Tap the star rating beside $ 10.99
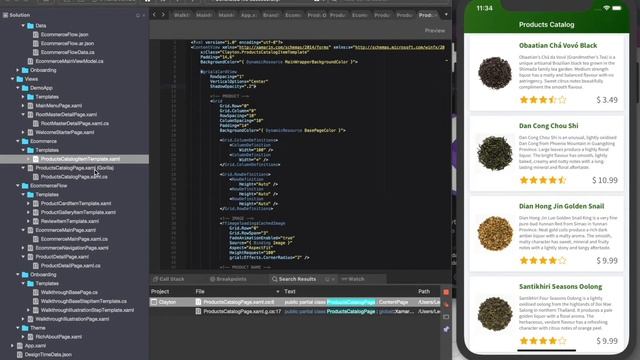This screenshot has width=640, height=360. 543,180
